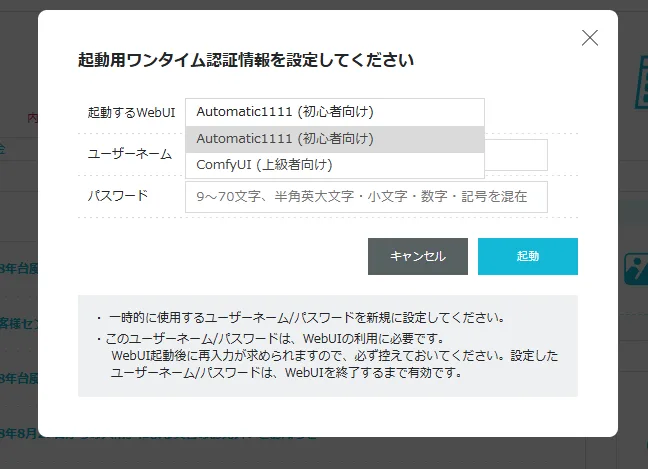Open the 起動するWebUI dropdown field
Image resolution: width=648 pixels, height=469 pixels.
coord(335,112)
